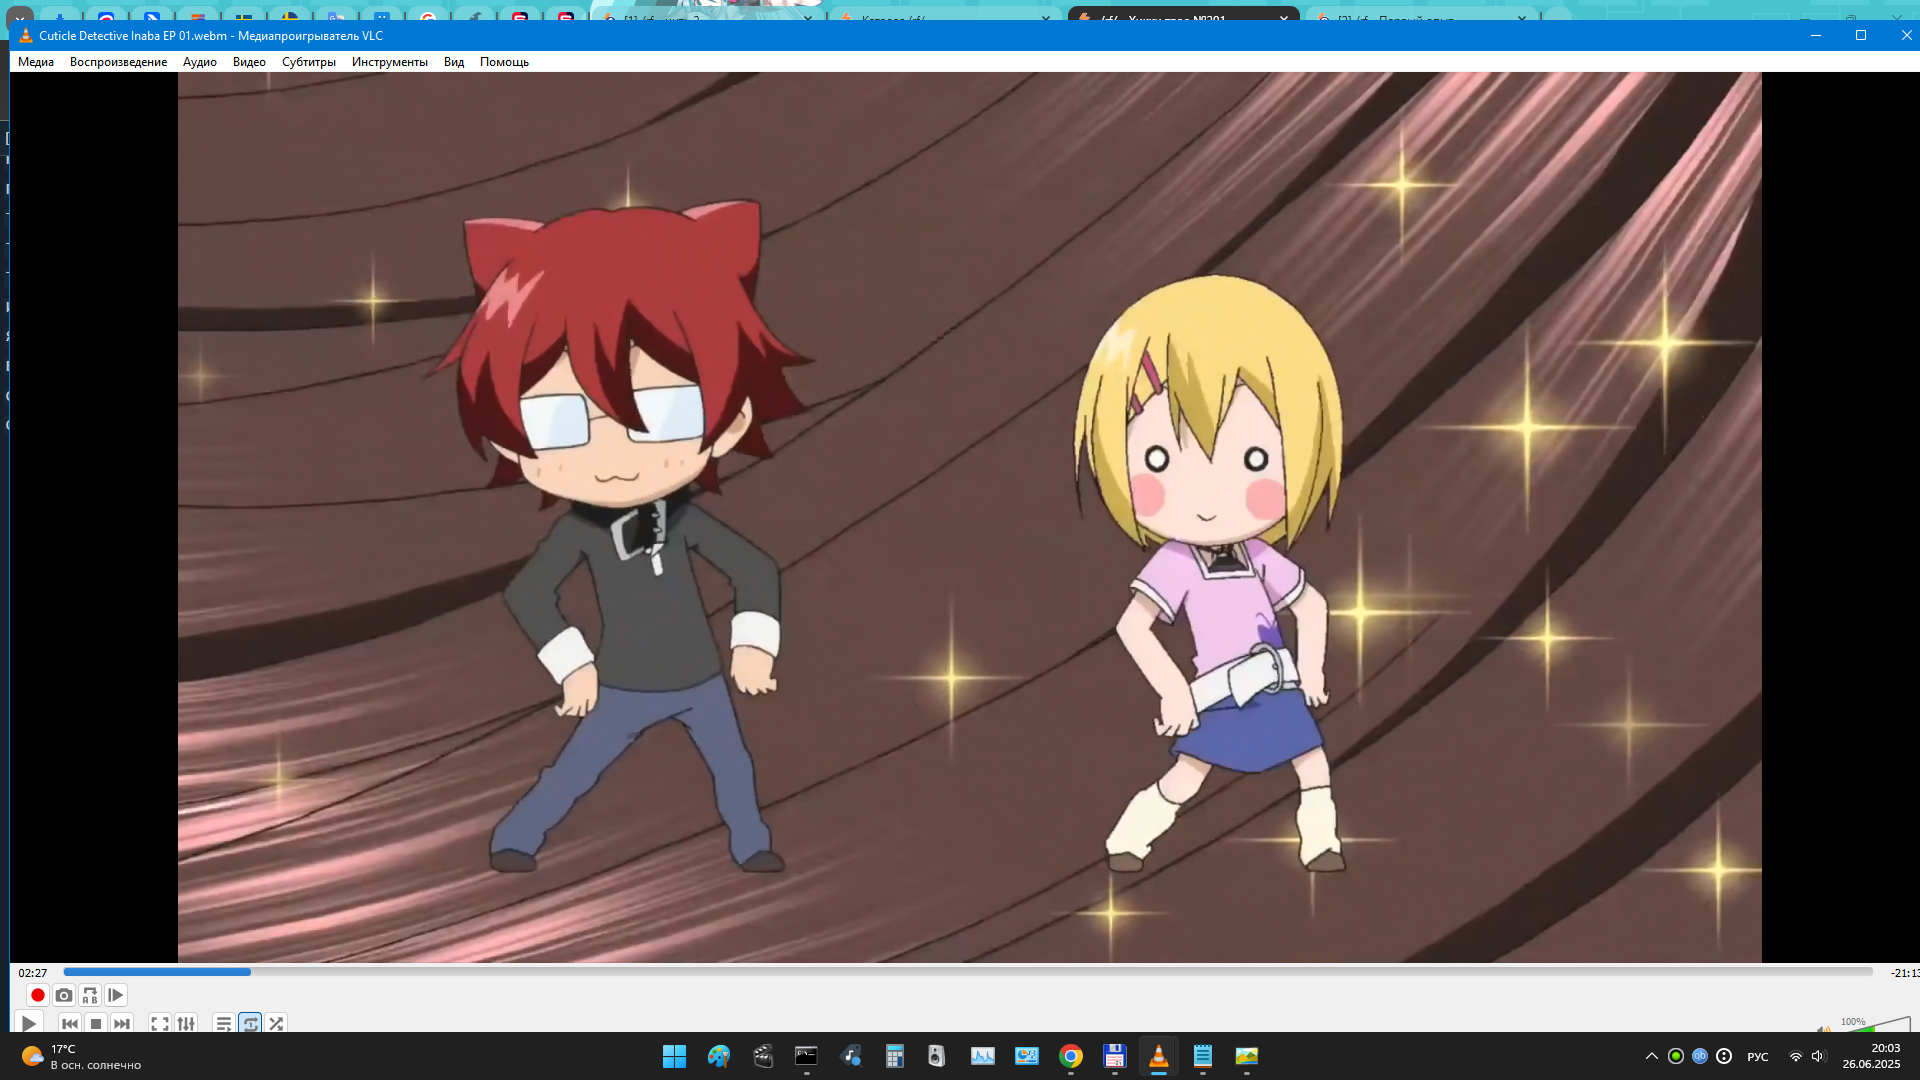The image size is (1920, 1080).
Task: Open the Медиа menu
Action: (36, 62)
